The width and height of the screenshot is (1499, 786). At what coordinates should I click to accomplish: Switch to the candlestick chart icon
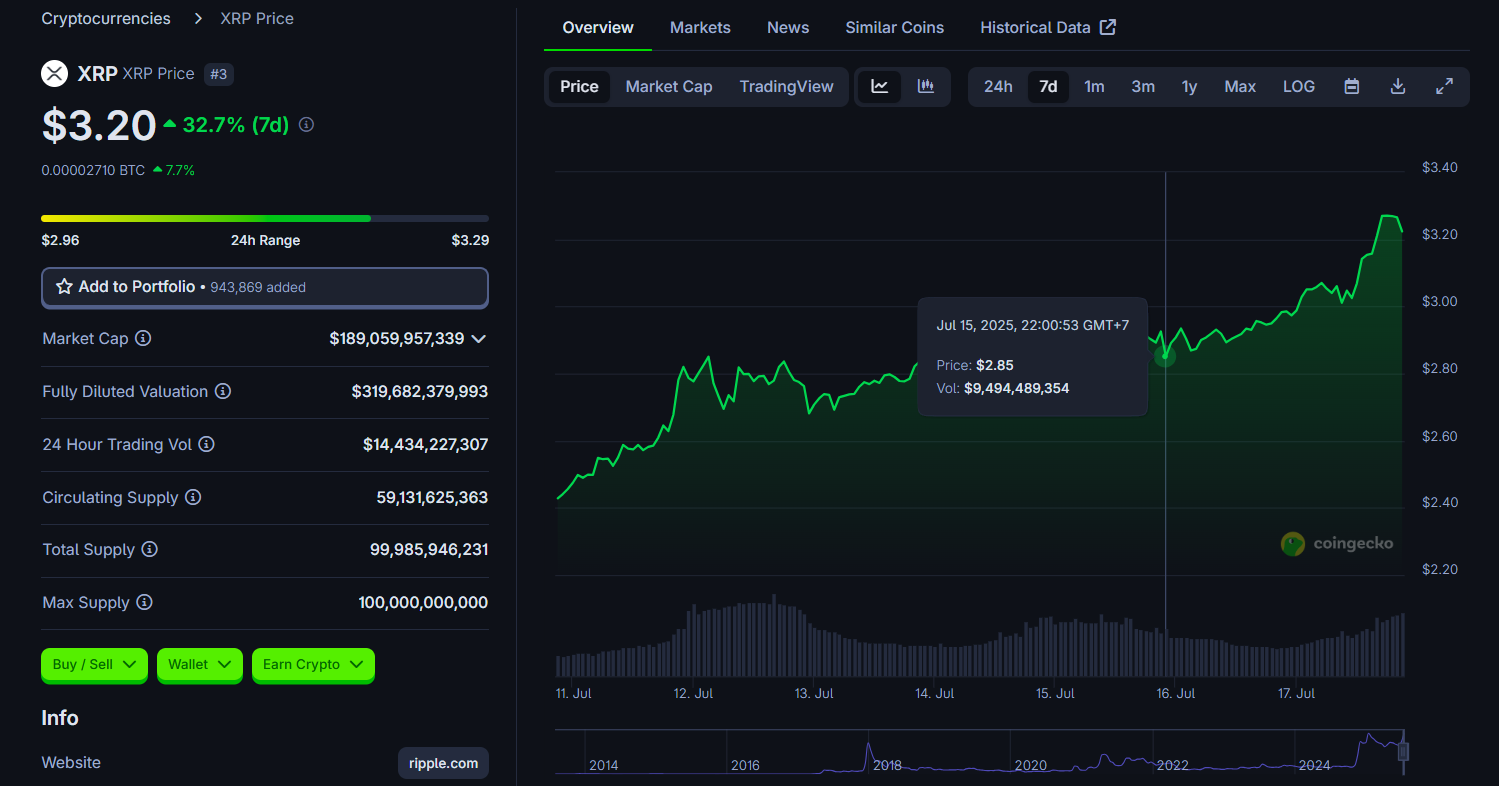coord(926,86)
